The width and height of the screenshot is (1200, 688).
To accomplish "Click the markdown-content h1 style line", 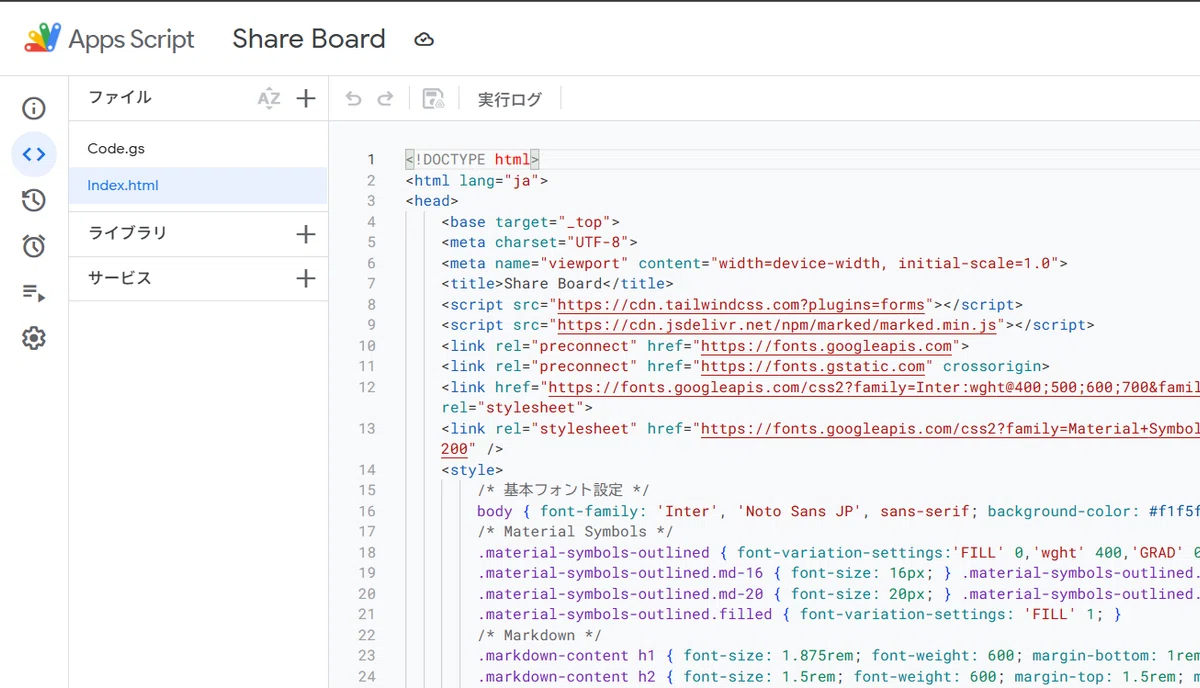I will click(x=838, y=656).
